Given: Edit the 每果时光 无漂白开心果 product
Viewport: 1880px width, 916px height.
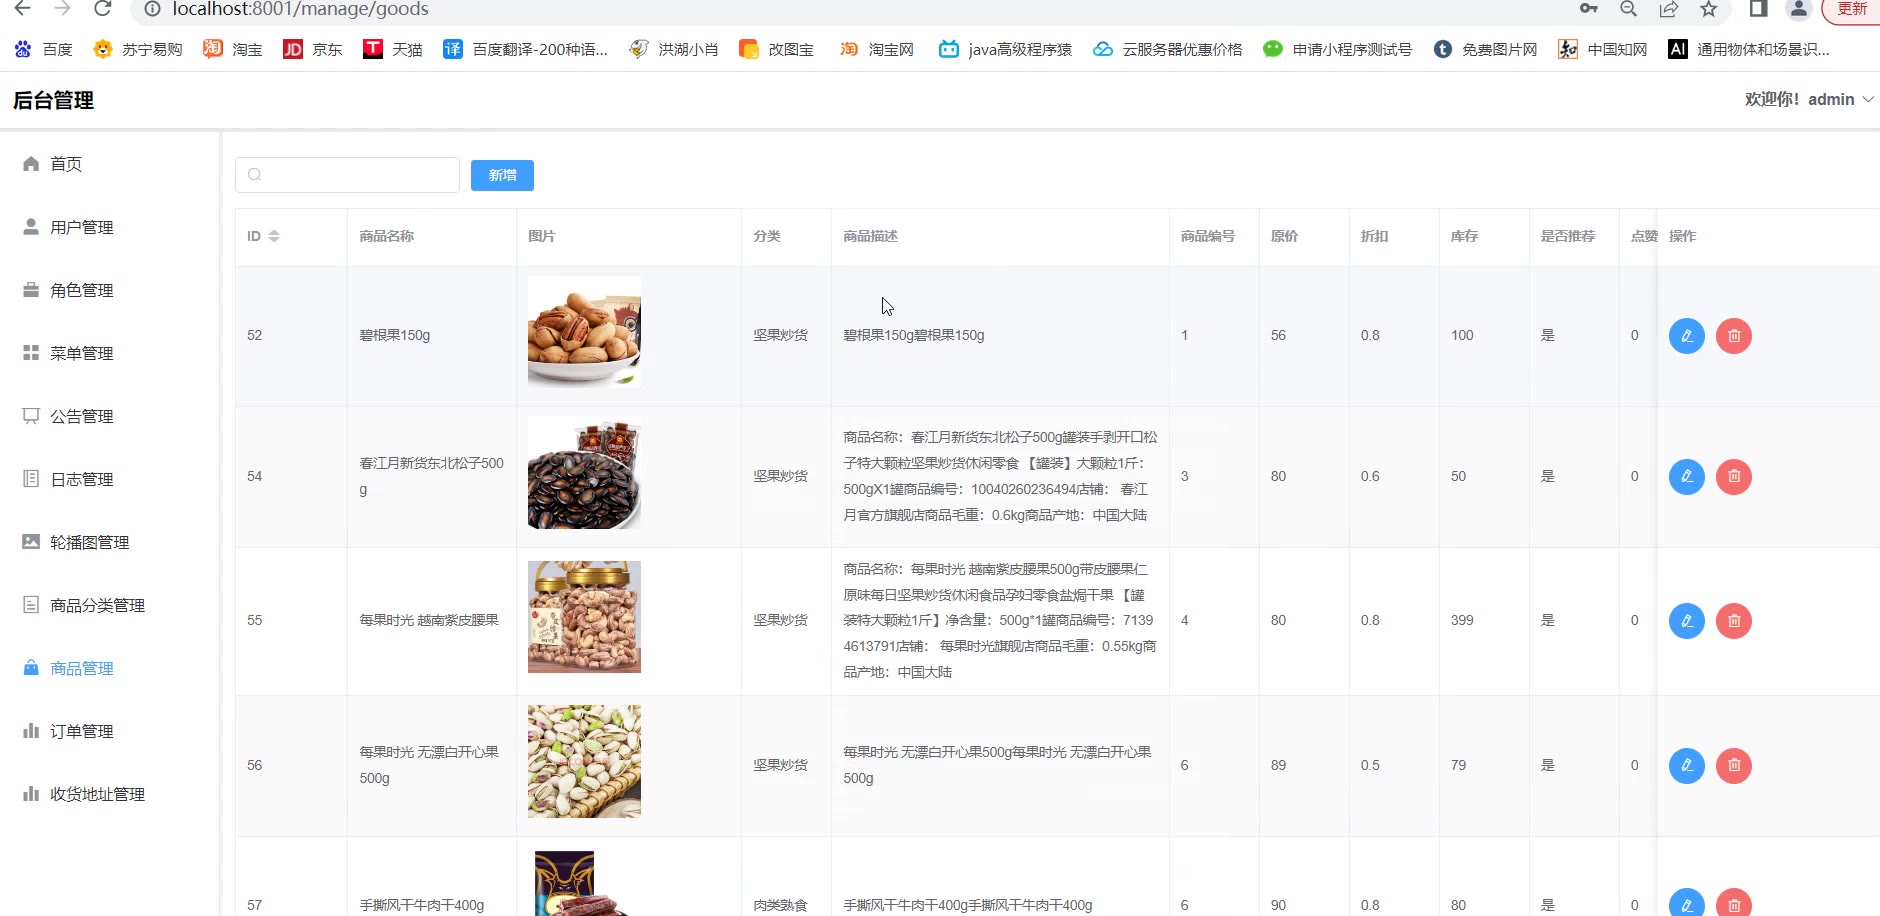Looking at the screenshot, I should (x=1686, y=766).
